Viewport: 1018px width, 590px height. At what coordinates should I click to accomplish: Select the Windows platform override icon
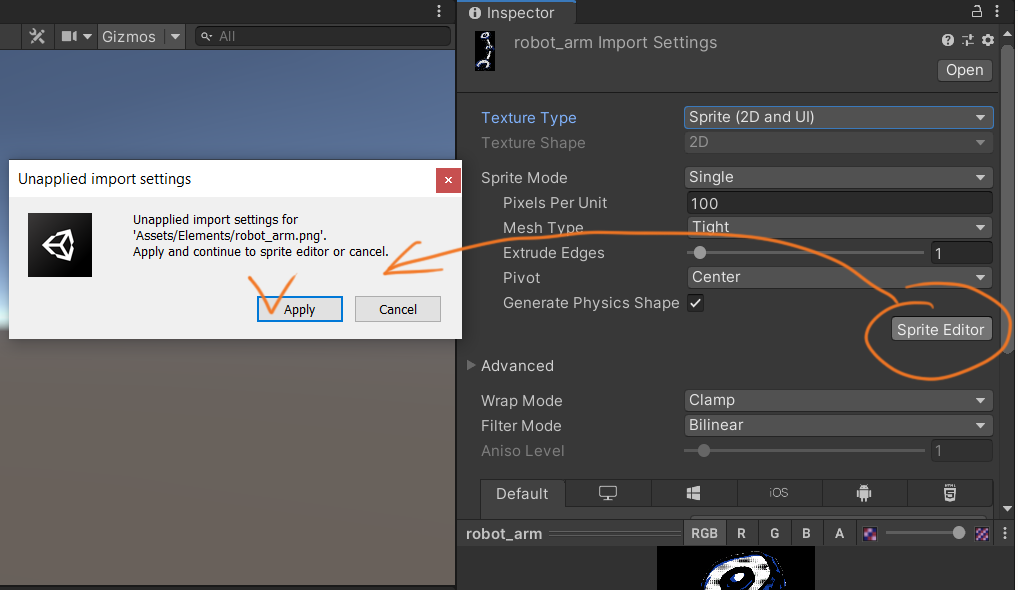694,493
